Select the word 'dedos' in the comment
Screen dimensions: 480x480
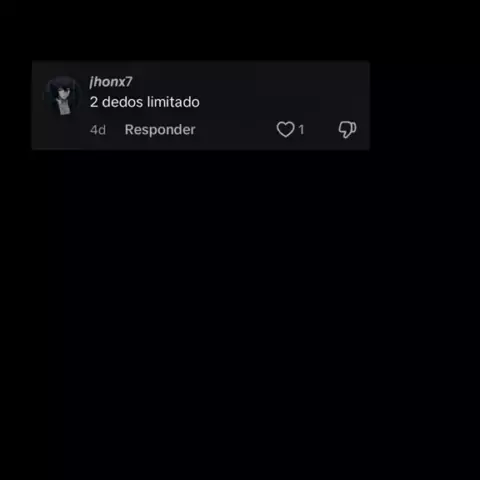pos(123,102)
